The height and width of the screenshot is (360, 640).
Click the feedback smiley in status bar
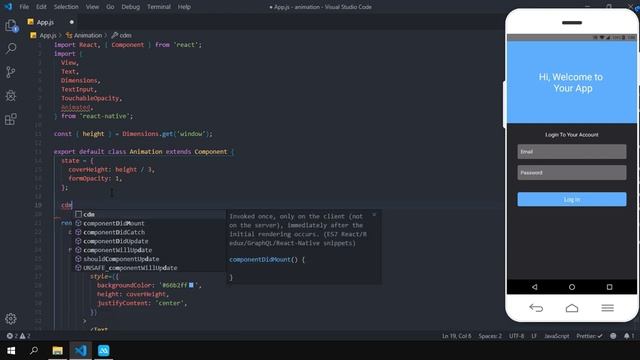[613, 336]
